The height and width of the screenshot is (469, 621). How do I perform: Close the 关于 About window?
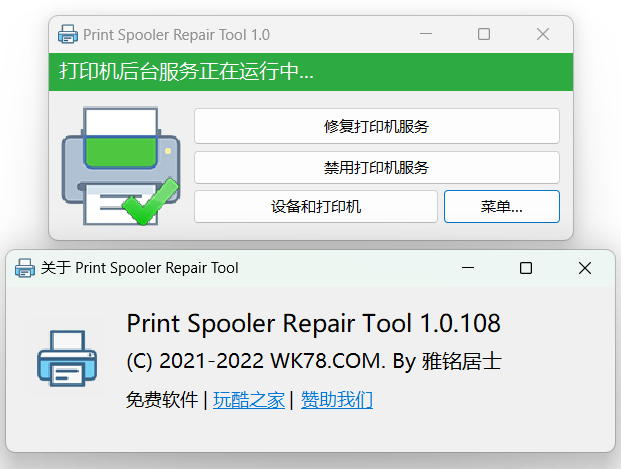[585, 268]
